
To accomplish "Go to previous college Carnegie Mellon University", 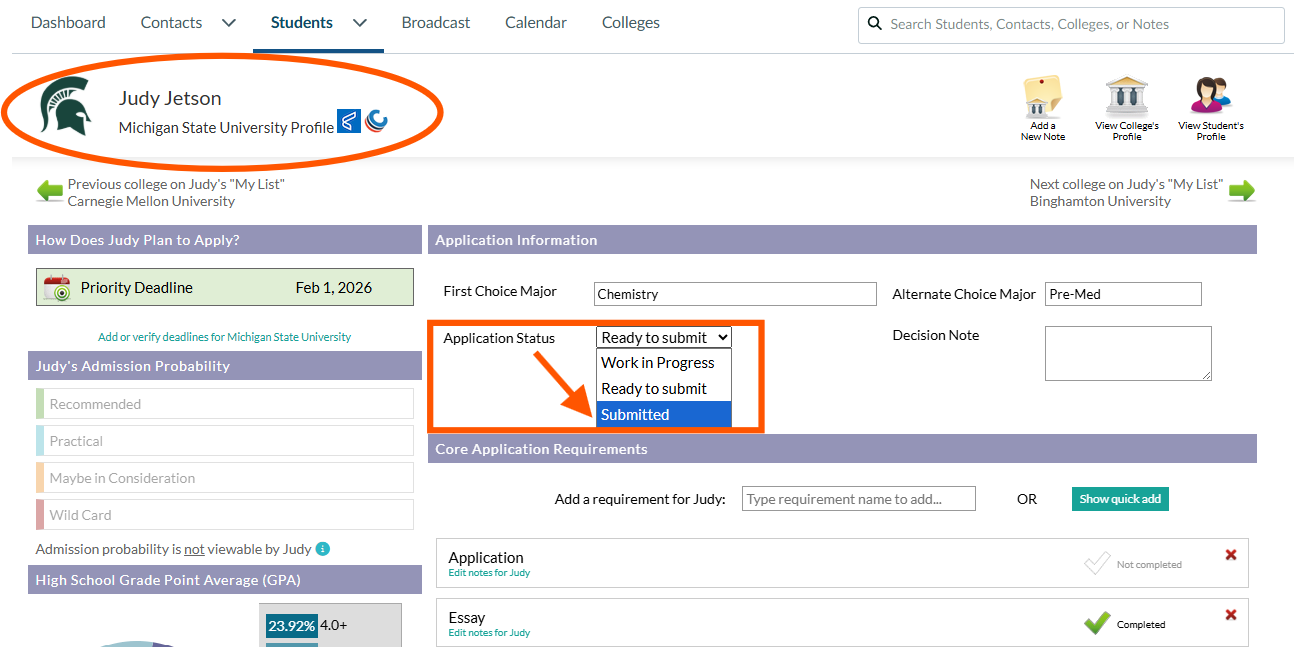I will (x=151, y=201).
